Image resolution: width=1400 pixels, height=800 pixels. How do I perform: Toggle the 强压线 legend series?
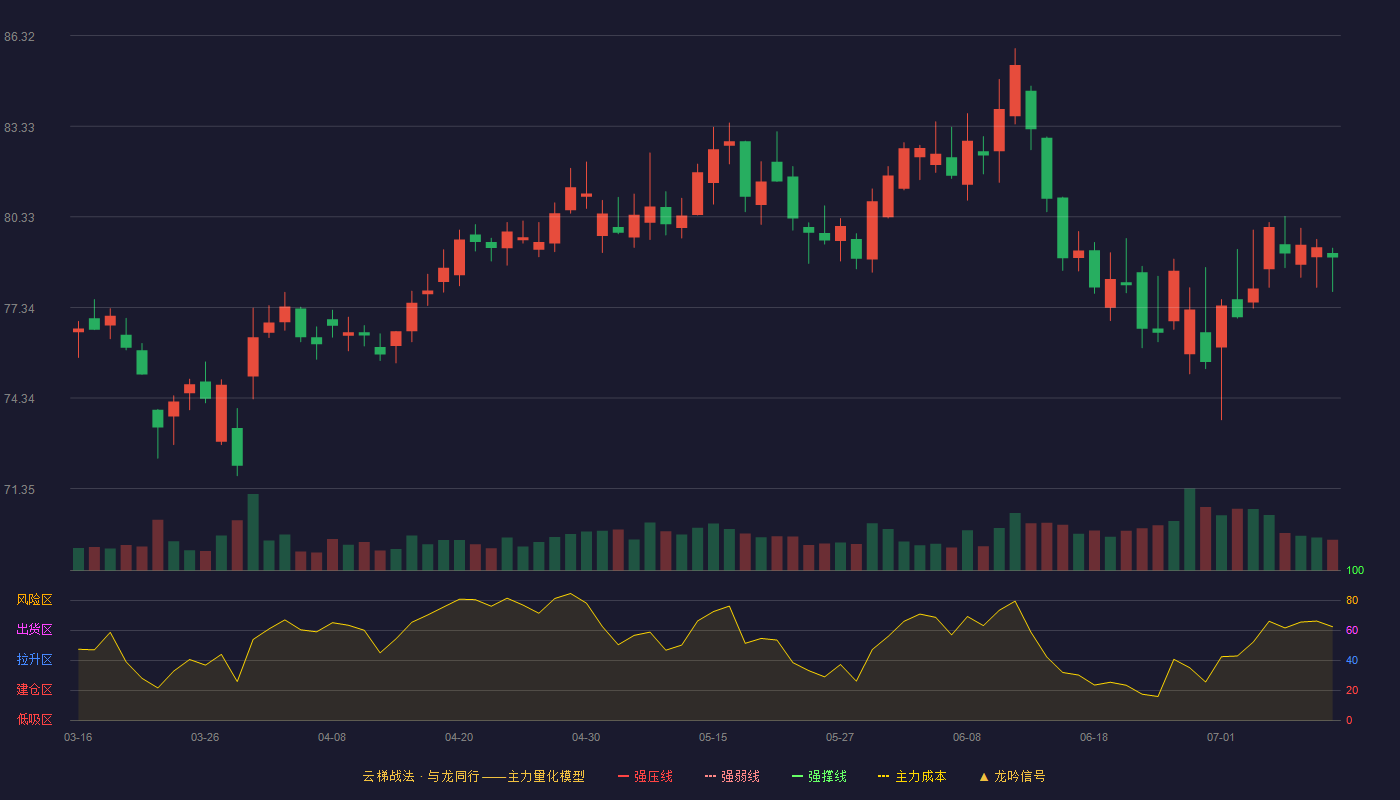point(645,776)
